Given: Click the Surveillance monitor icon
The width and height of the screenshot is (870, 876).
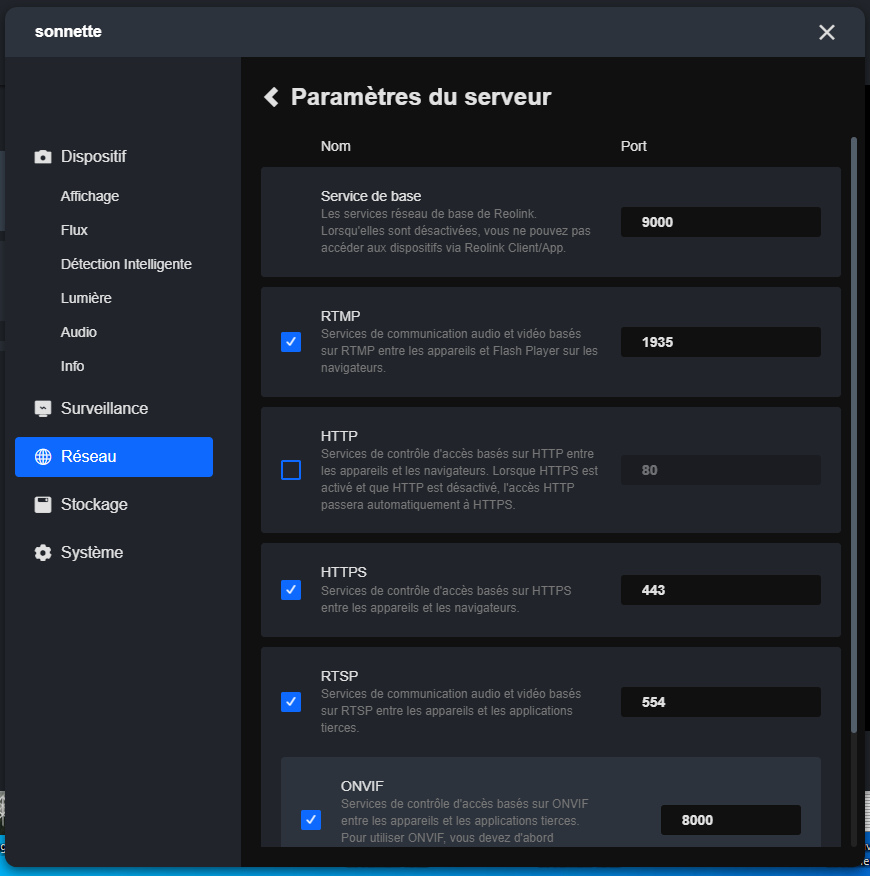Looking at the screenshot, I should [43, 409].
